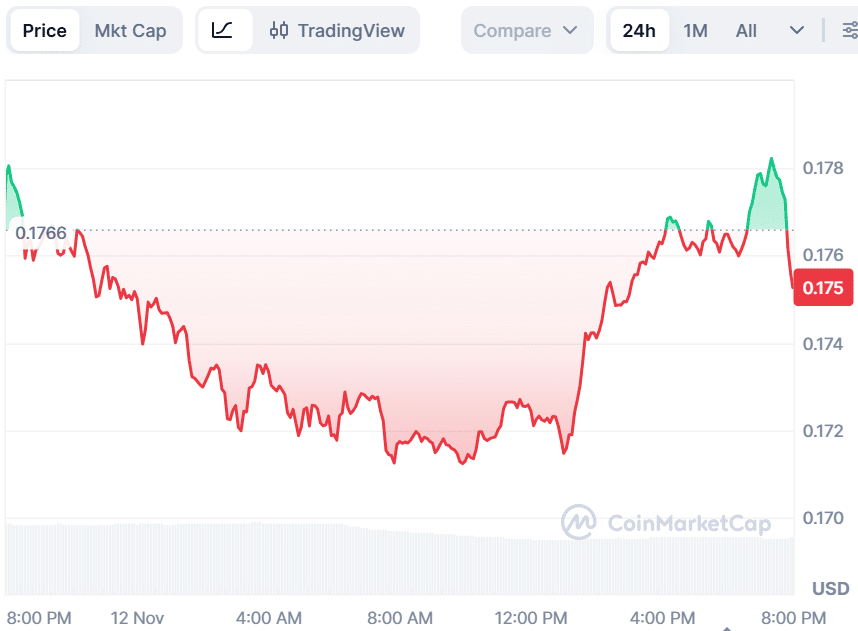858x631 pixels.
Task: Select the 24h time range
Action: point(639,31)
